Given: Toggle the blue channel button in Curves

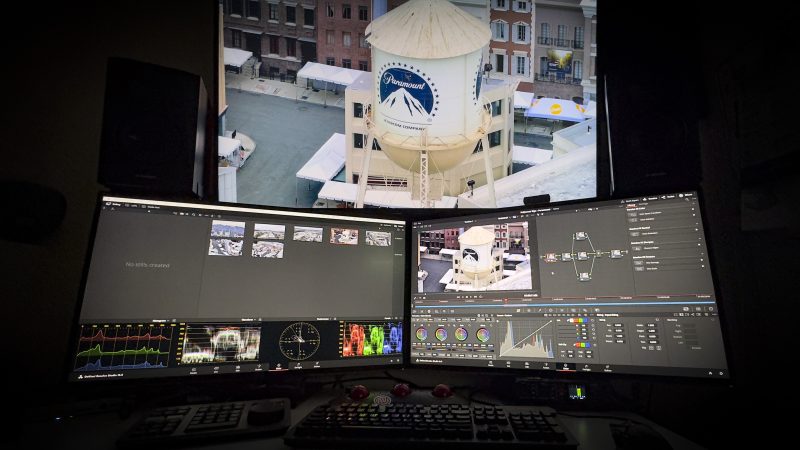Looking at the screenshot, I should pos(588,321).
